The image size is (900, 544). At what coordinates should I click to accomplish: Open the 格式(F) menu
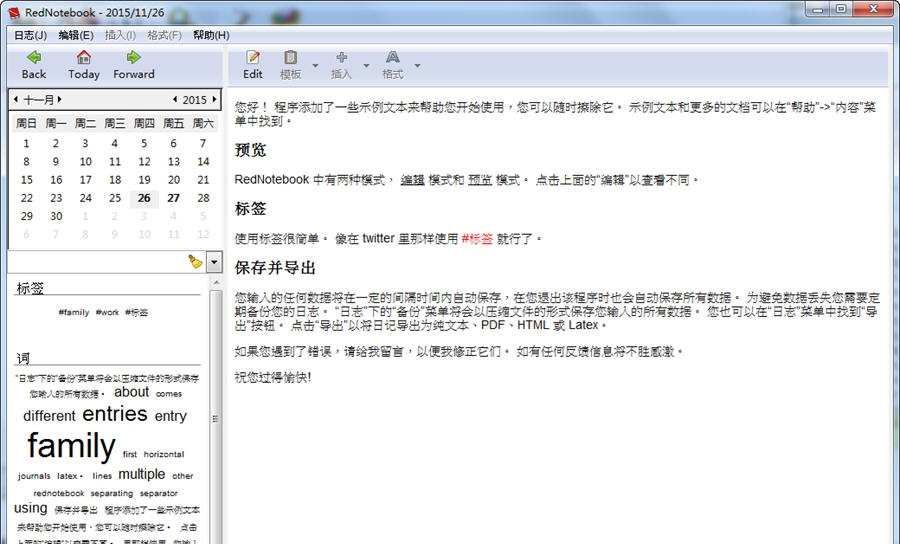pos(164,35)
